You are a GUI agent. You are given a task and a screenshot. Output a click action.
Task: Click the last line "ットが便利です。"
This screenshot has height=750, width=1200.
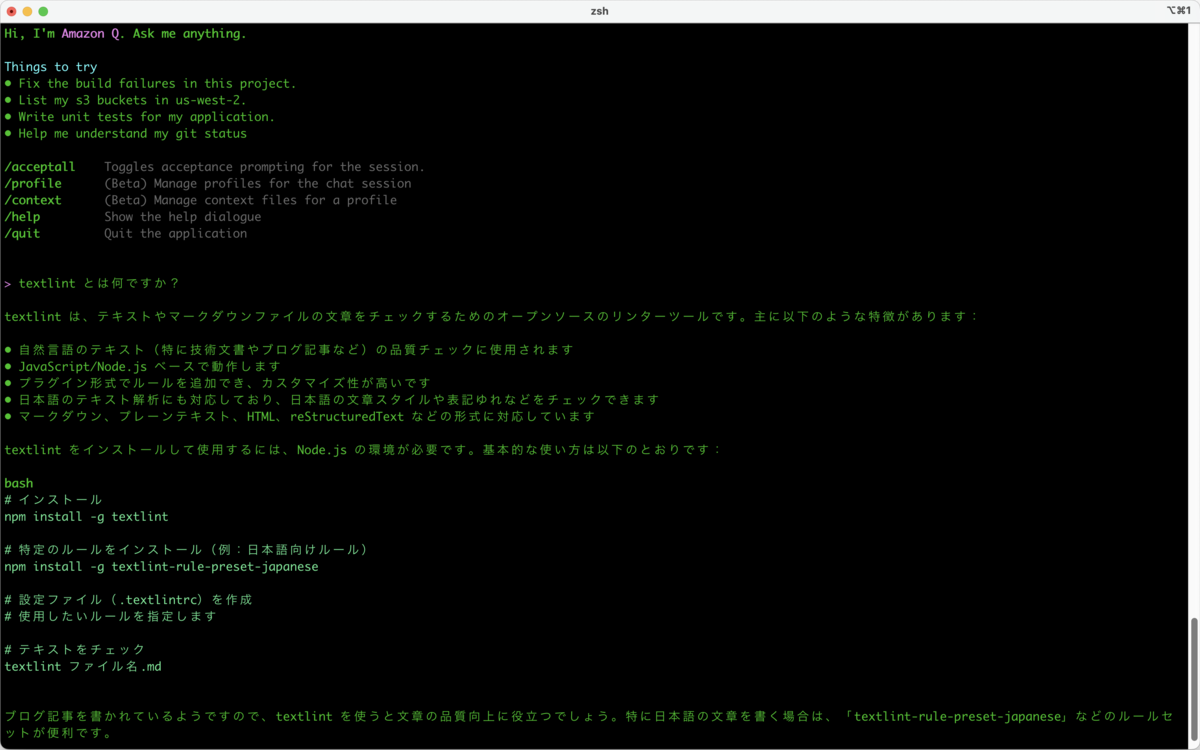click(61, 733)
